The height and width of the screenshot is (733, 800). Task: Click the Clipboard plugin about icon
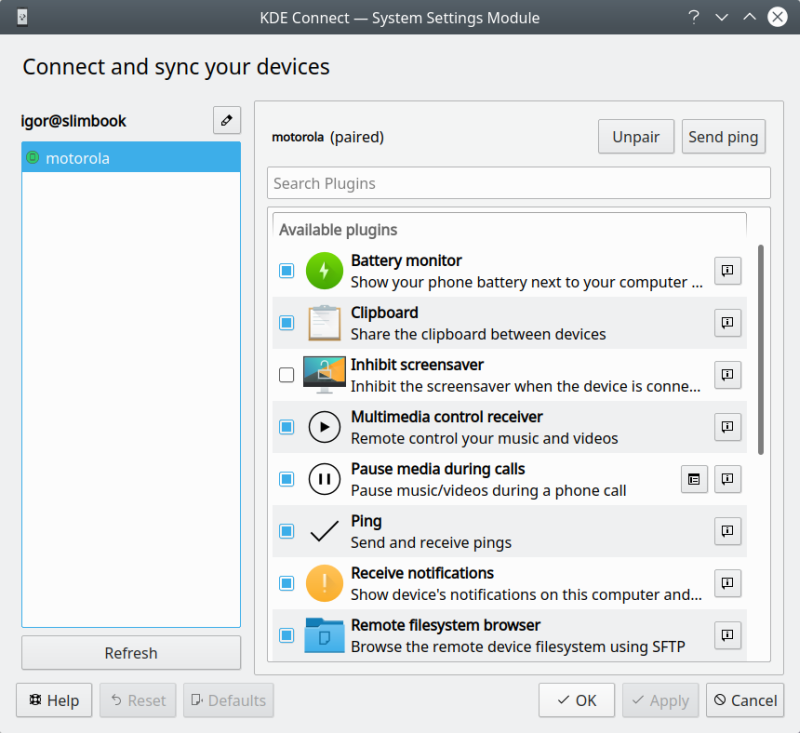pos(728,323)
